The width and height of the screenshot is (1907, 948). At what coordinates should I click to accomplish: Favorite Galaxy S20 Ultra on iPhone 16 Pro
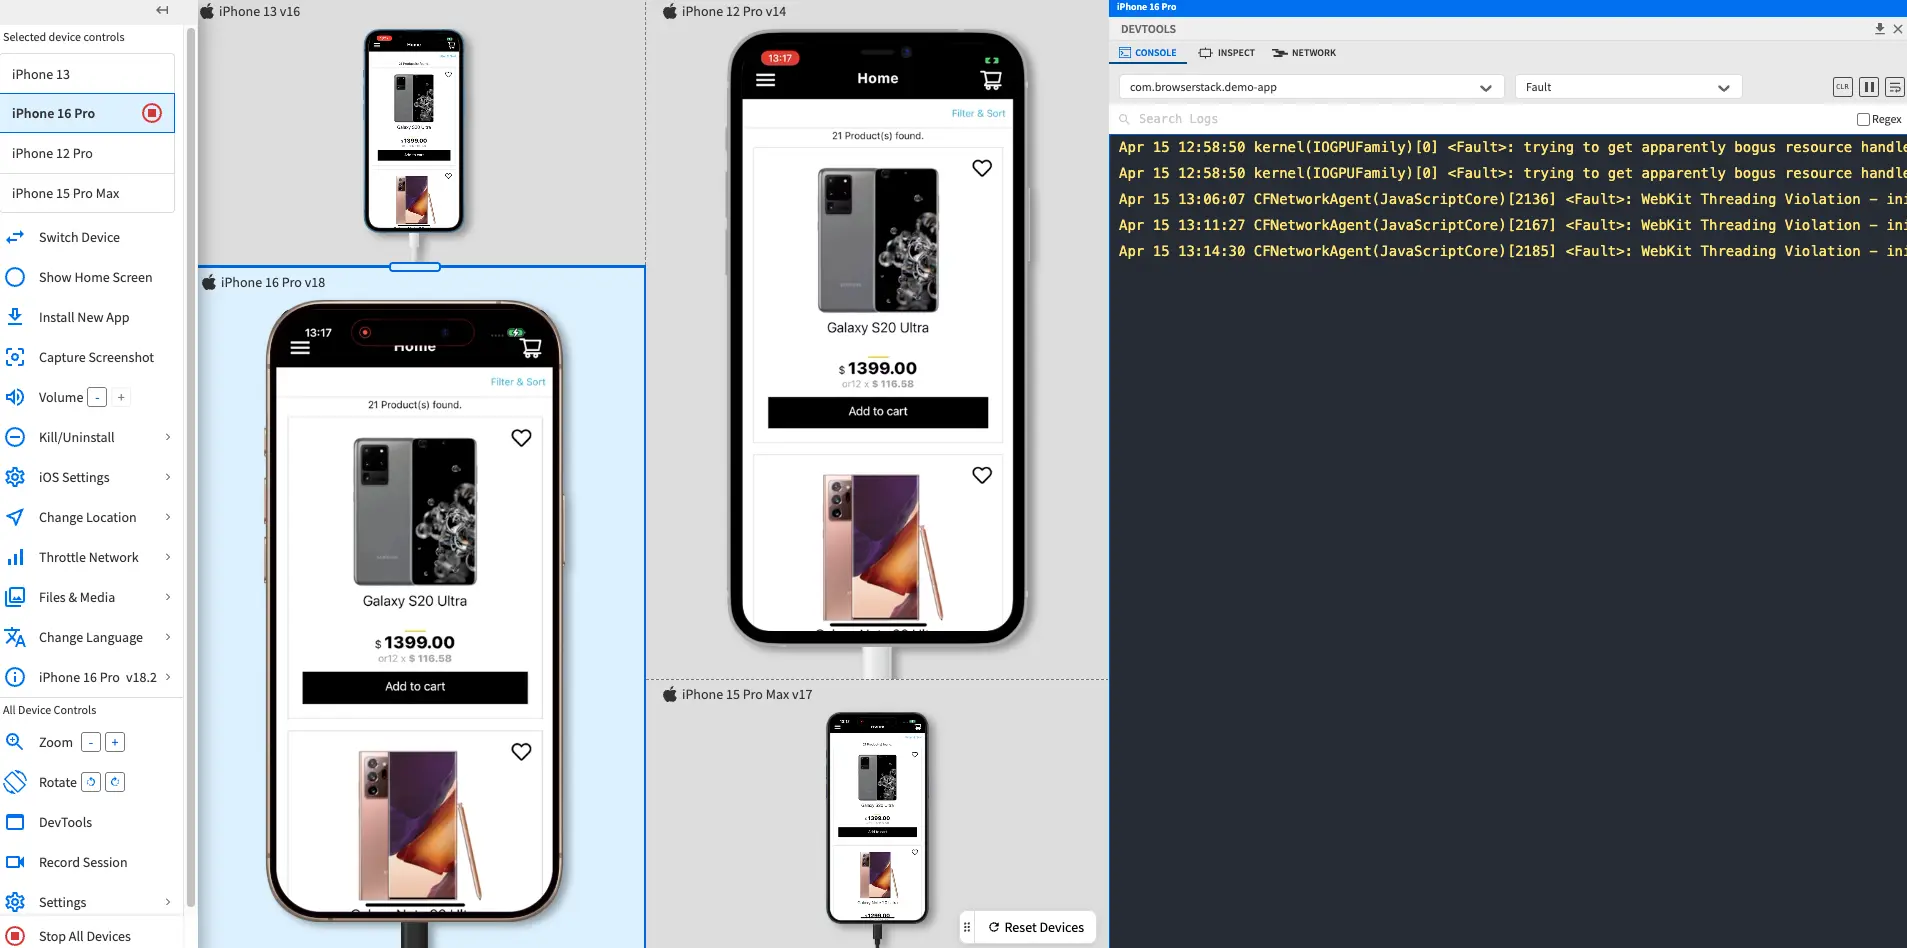pyautogui.click(x=521, y=438)
